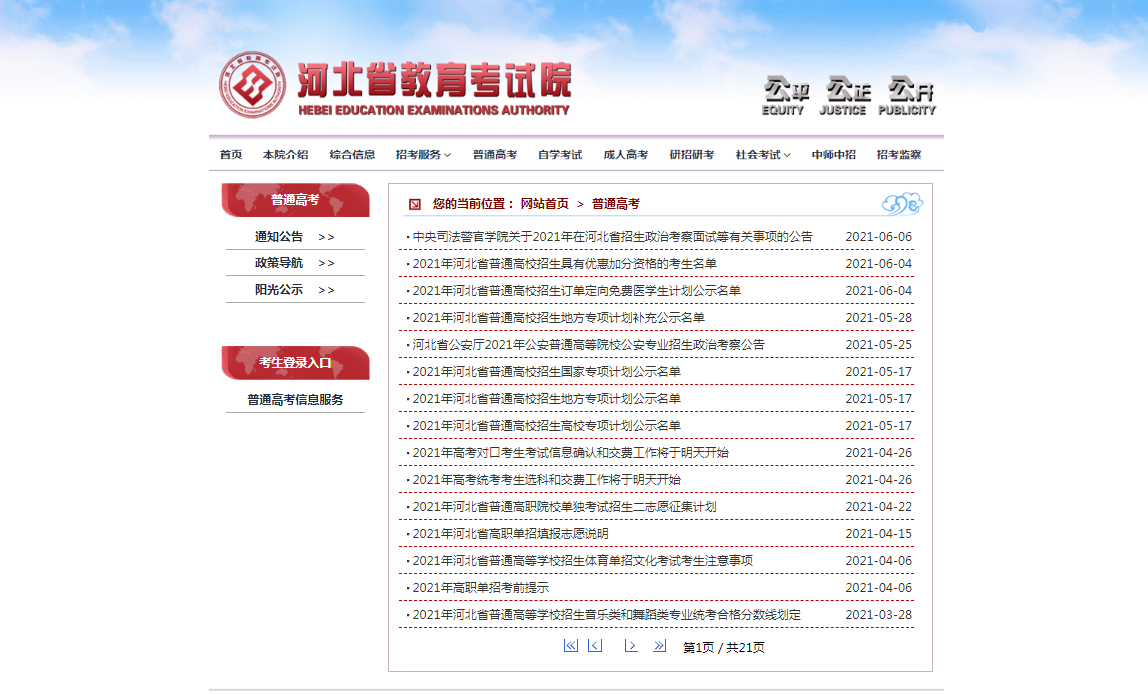Viewport: 1148px width, 695px height.
Task: Select 自学考试 in the navigation bar
Action: [x=560, y=155]
